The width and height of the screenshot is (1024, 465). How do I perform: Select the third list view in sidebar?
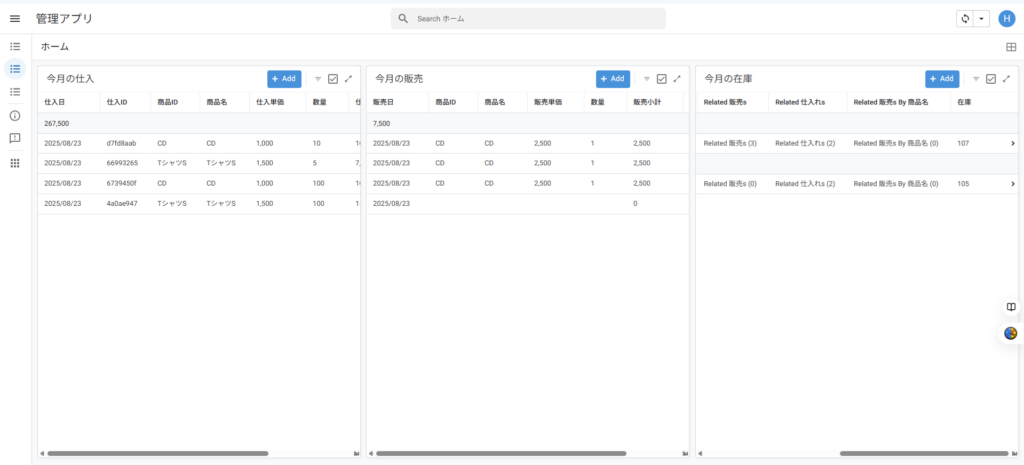click(x=15, y=92)
